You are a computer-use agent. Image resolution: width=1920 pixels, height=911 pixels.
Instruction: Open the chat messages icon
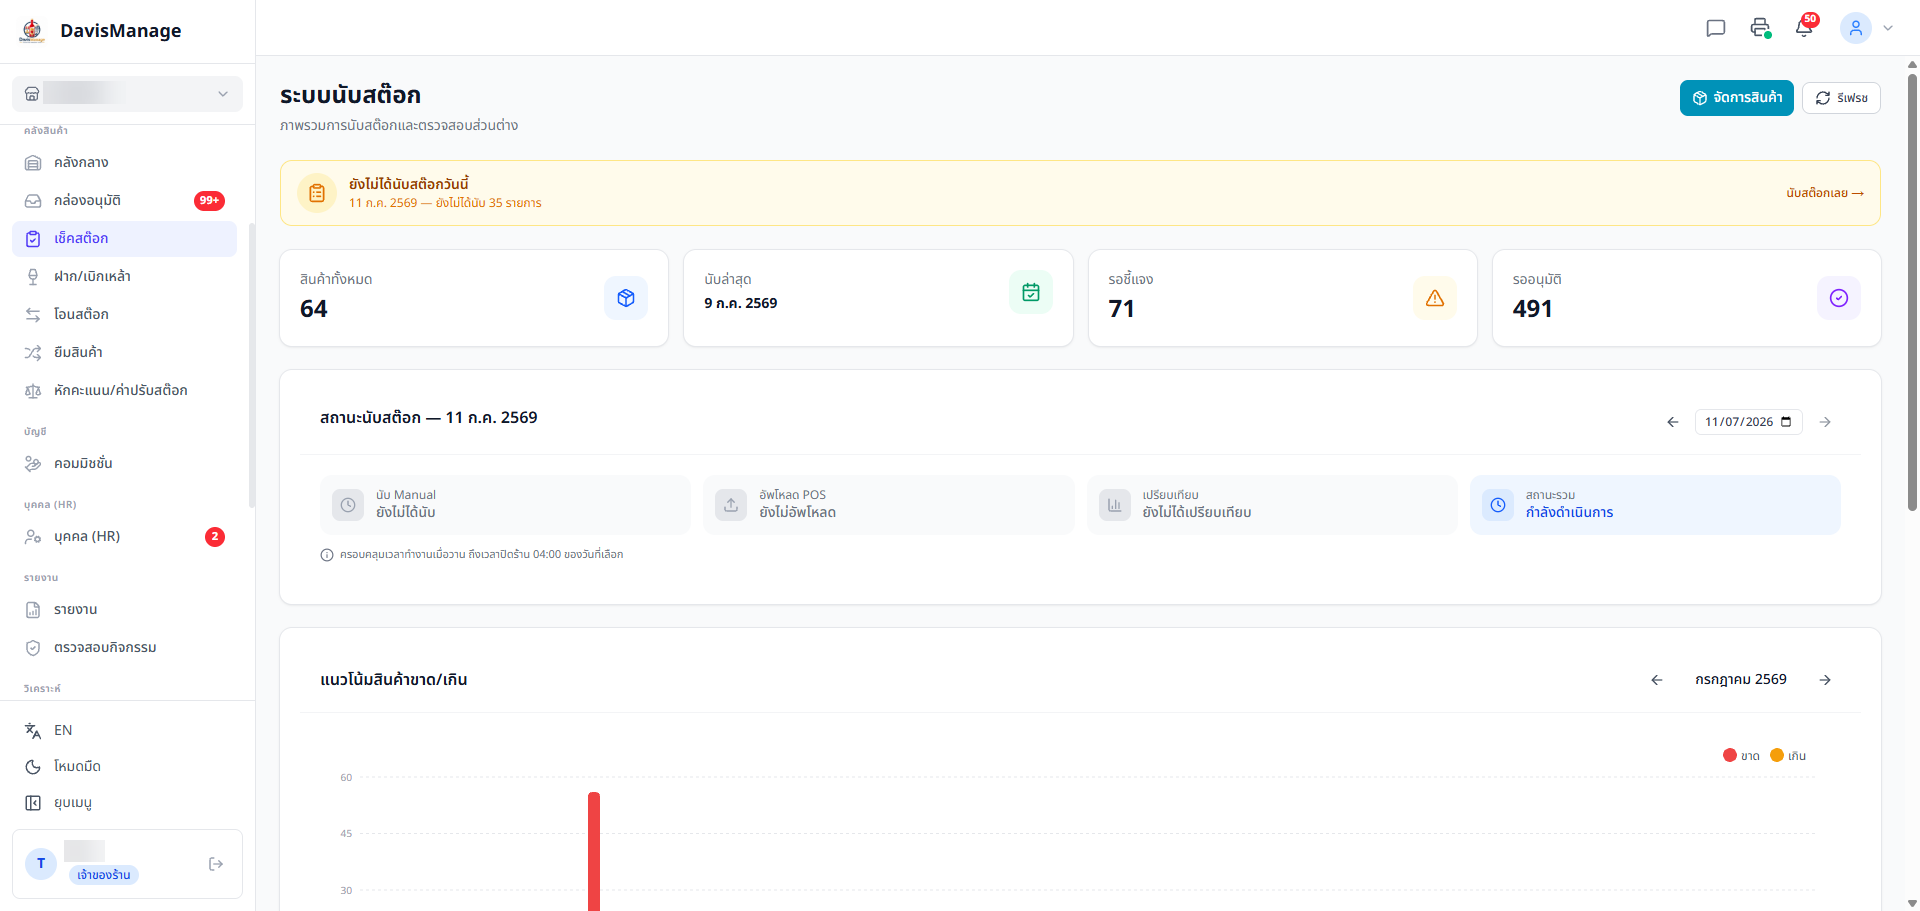(1716, 28)
